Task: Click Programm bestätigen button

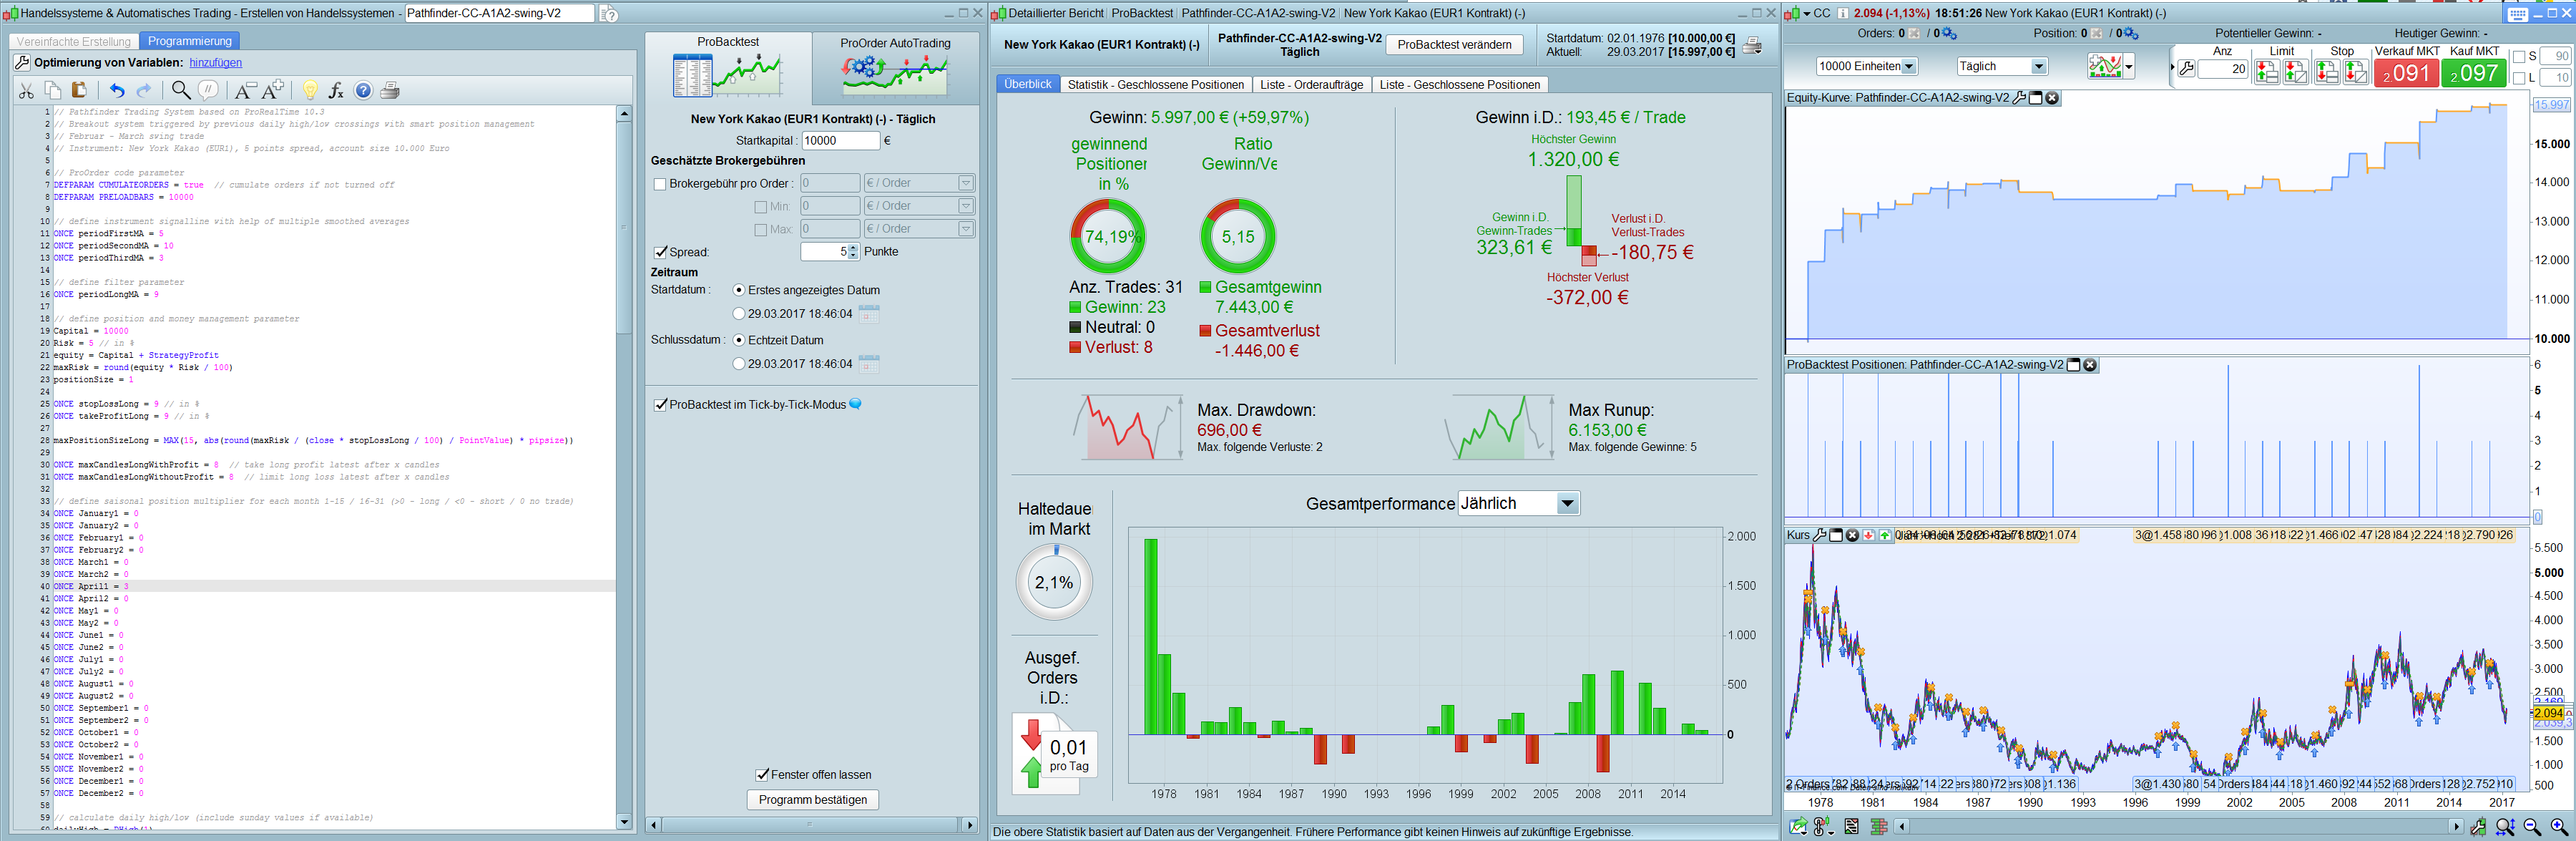Action: tap(812, 800)
